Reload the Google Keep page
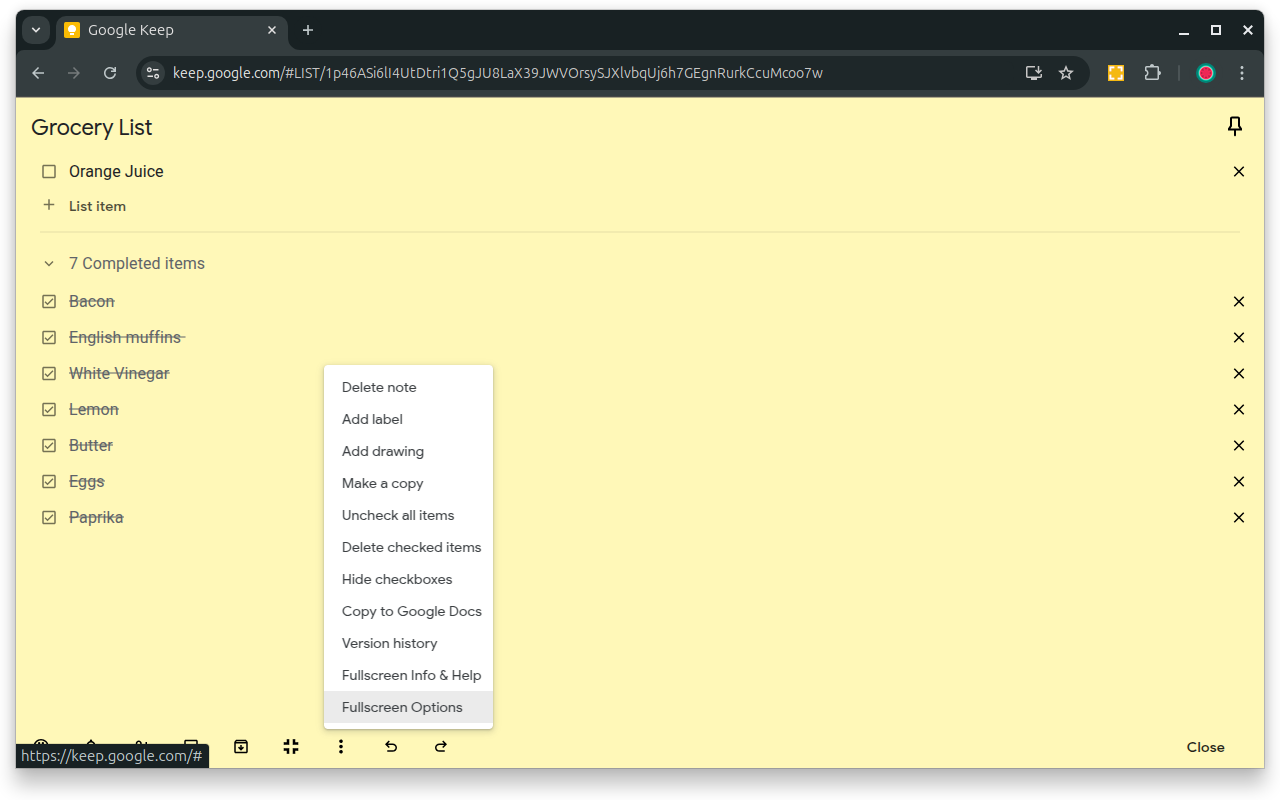1280x800 pixels. pos(110,72)
